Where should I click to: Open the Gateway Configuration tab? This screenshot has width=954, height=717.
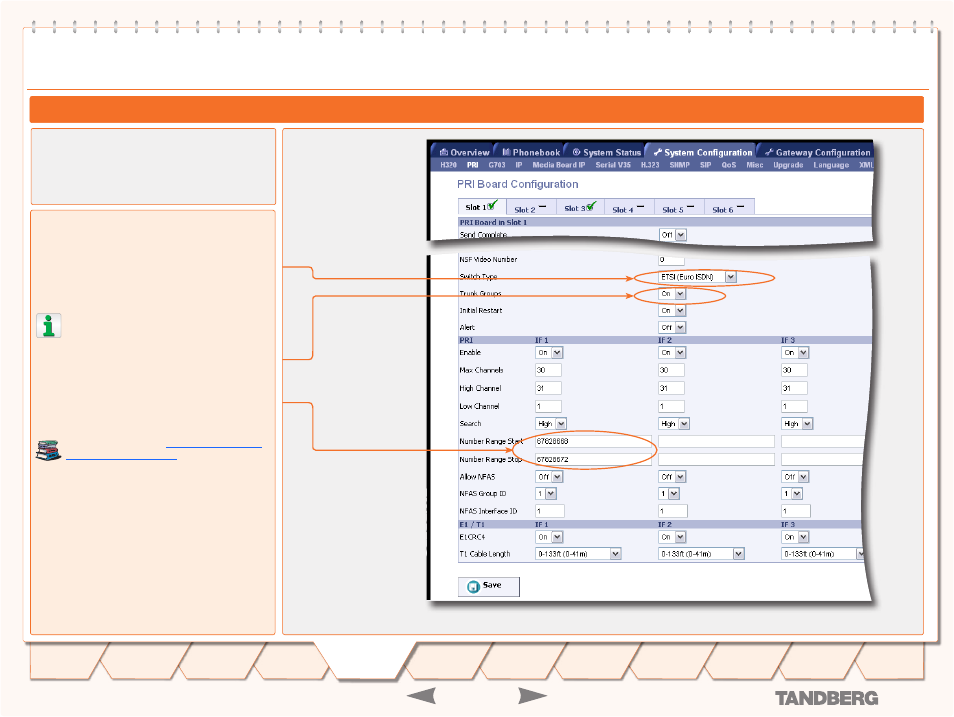[x=818, y=152]
